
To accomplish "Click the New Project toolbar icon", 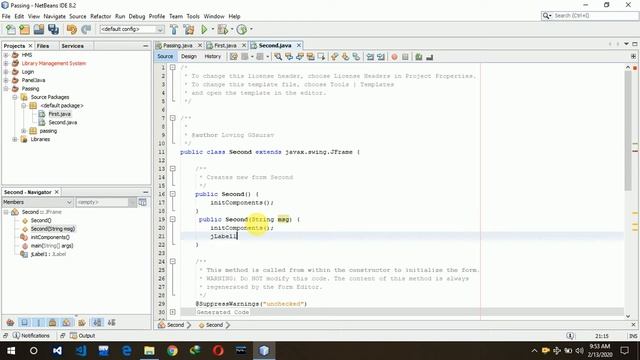I will point(24,29).
